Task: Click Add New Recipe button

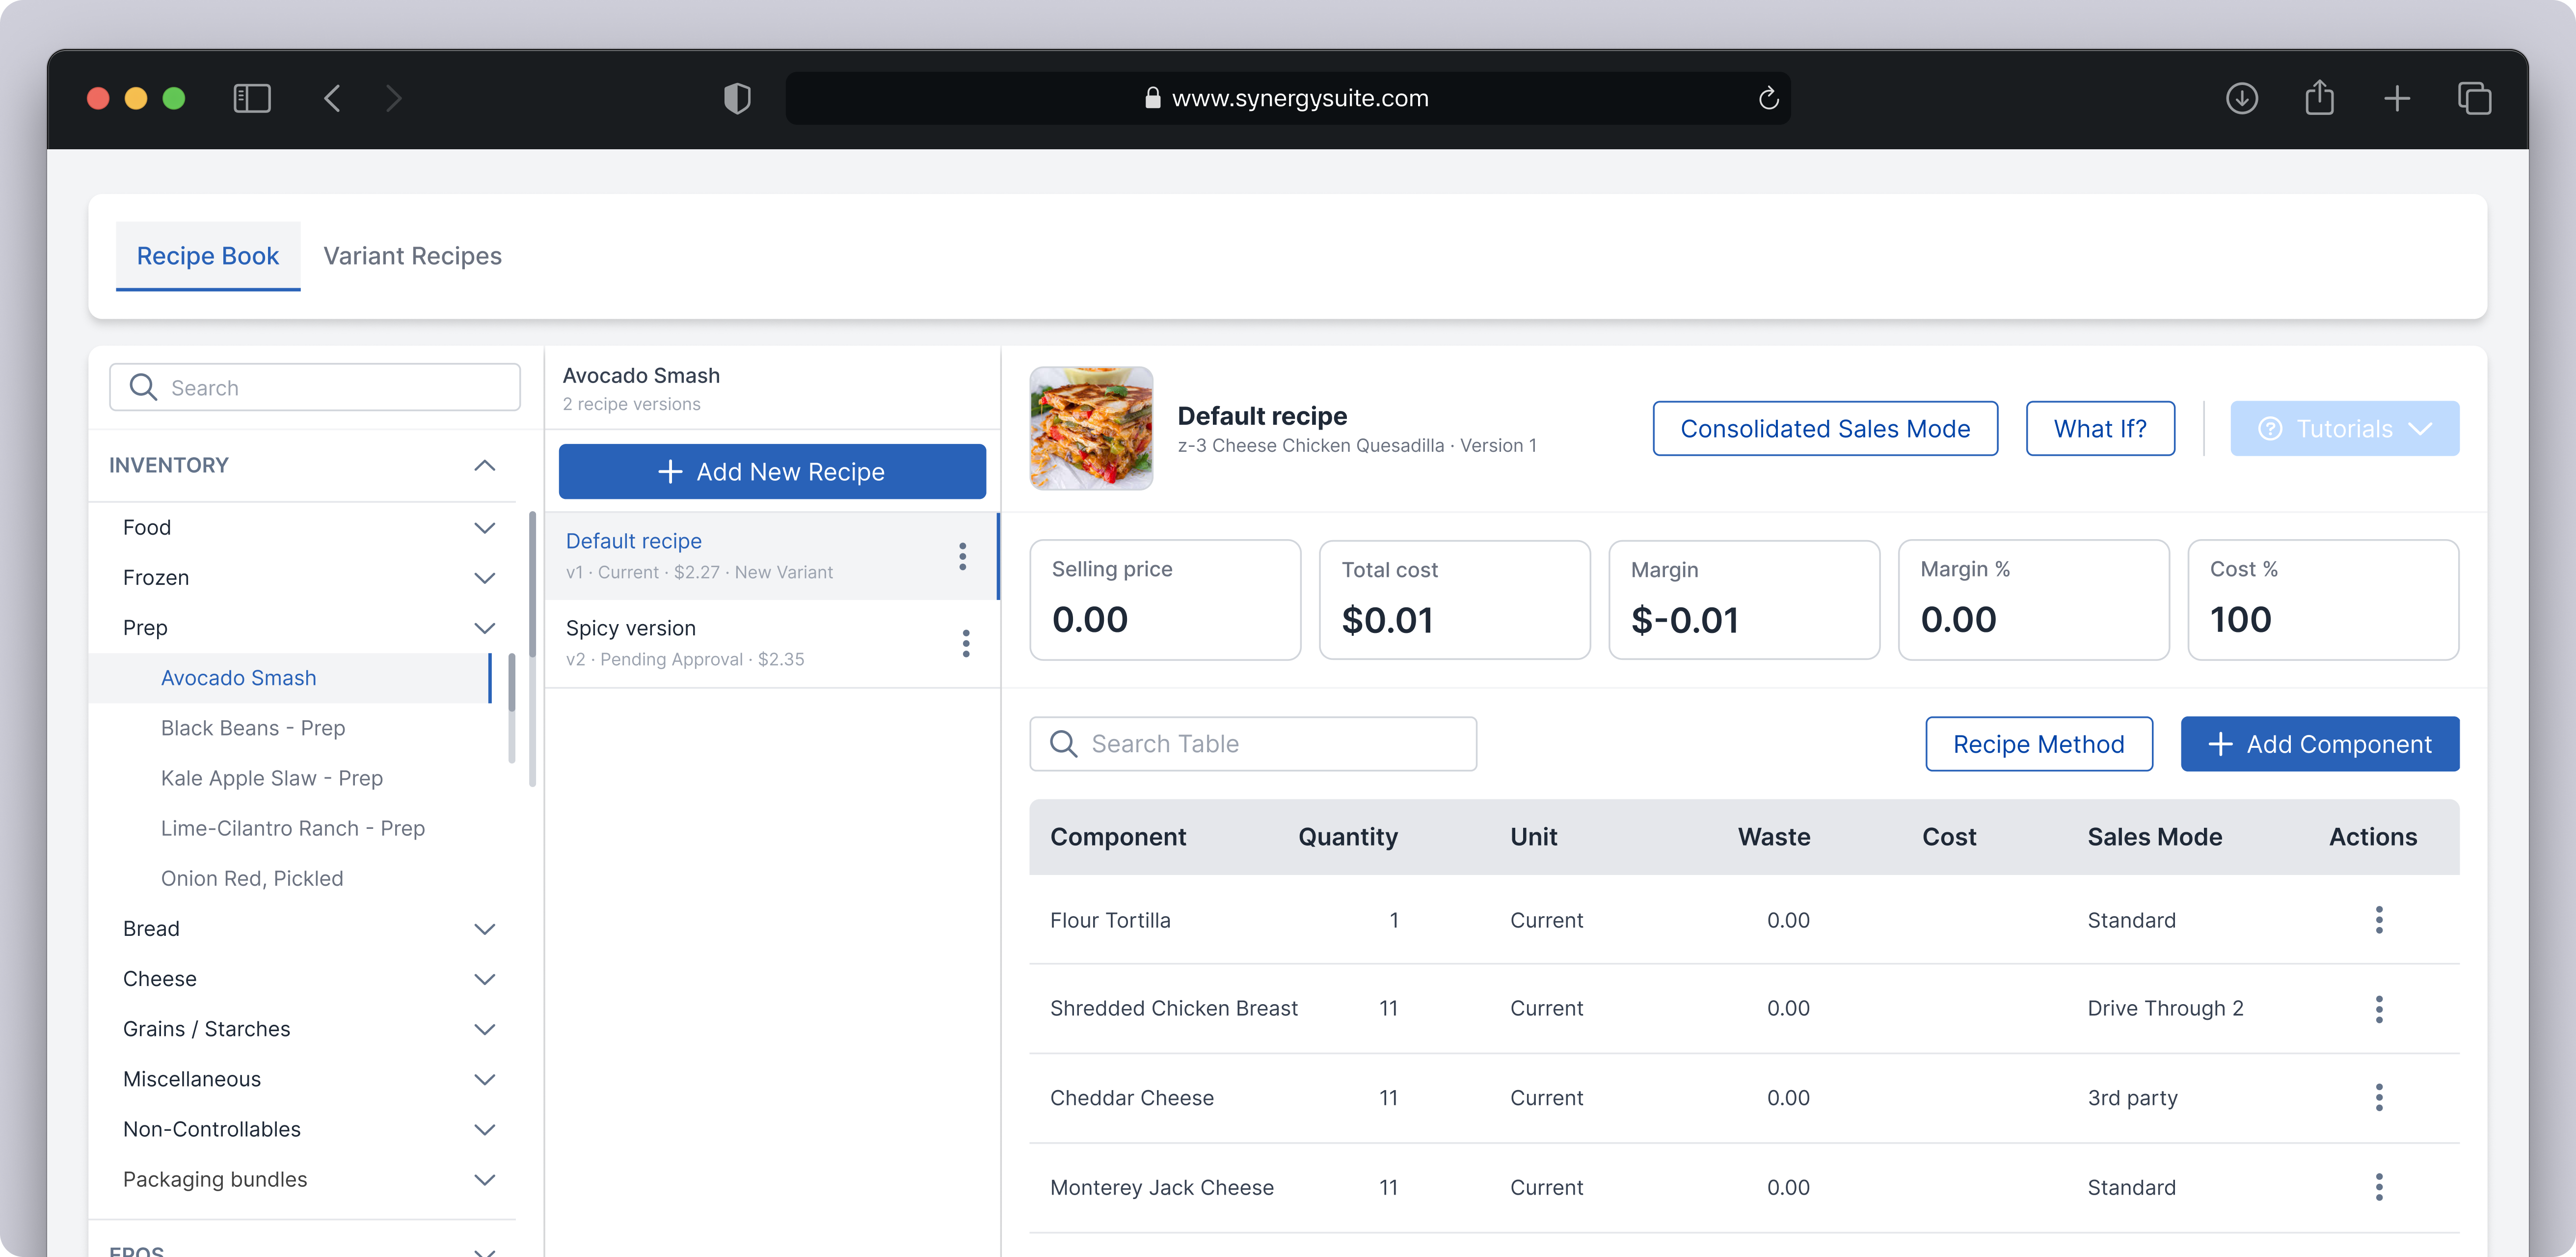Action: click(x=772, y=472)
